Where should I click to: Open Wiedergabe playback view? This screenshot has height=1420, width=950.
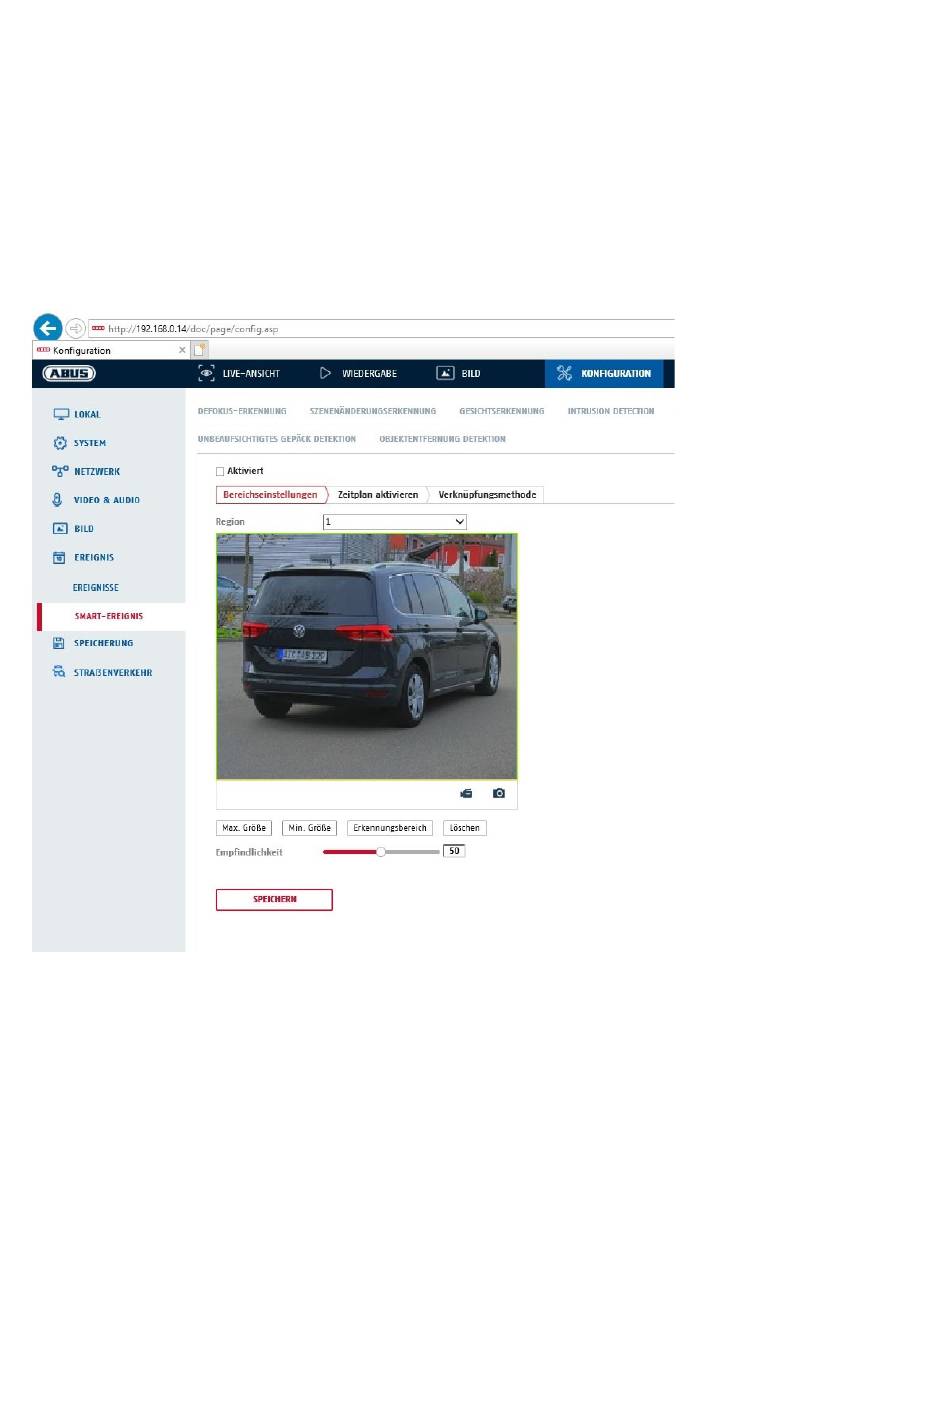coord(358,374)
